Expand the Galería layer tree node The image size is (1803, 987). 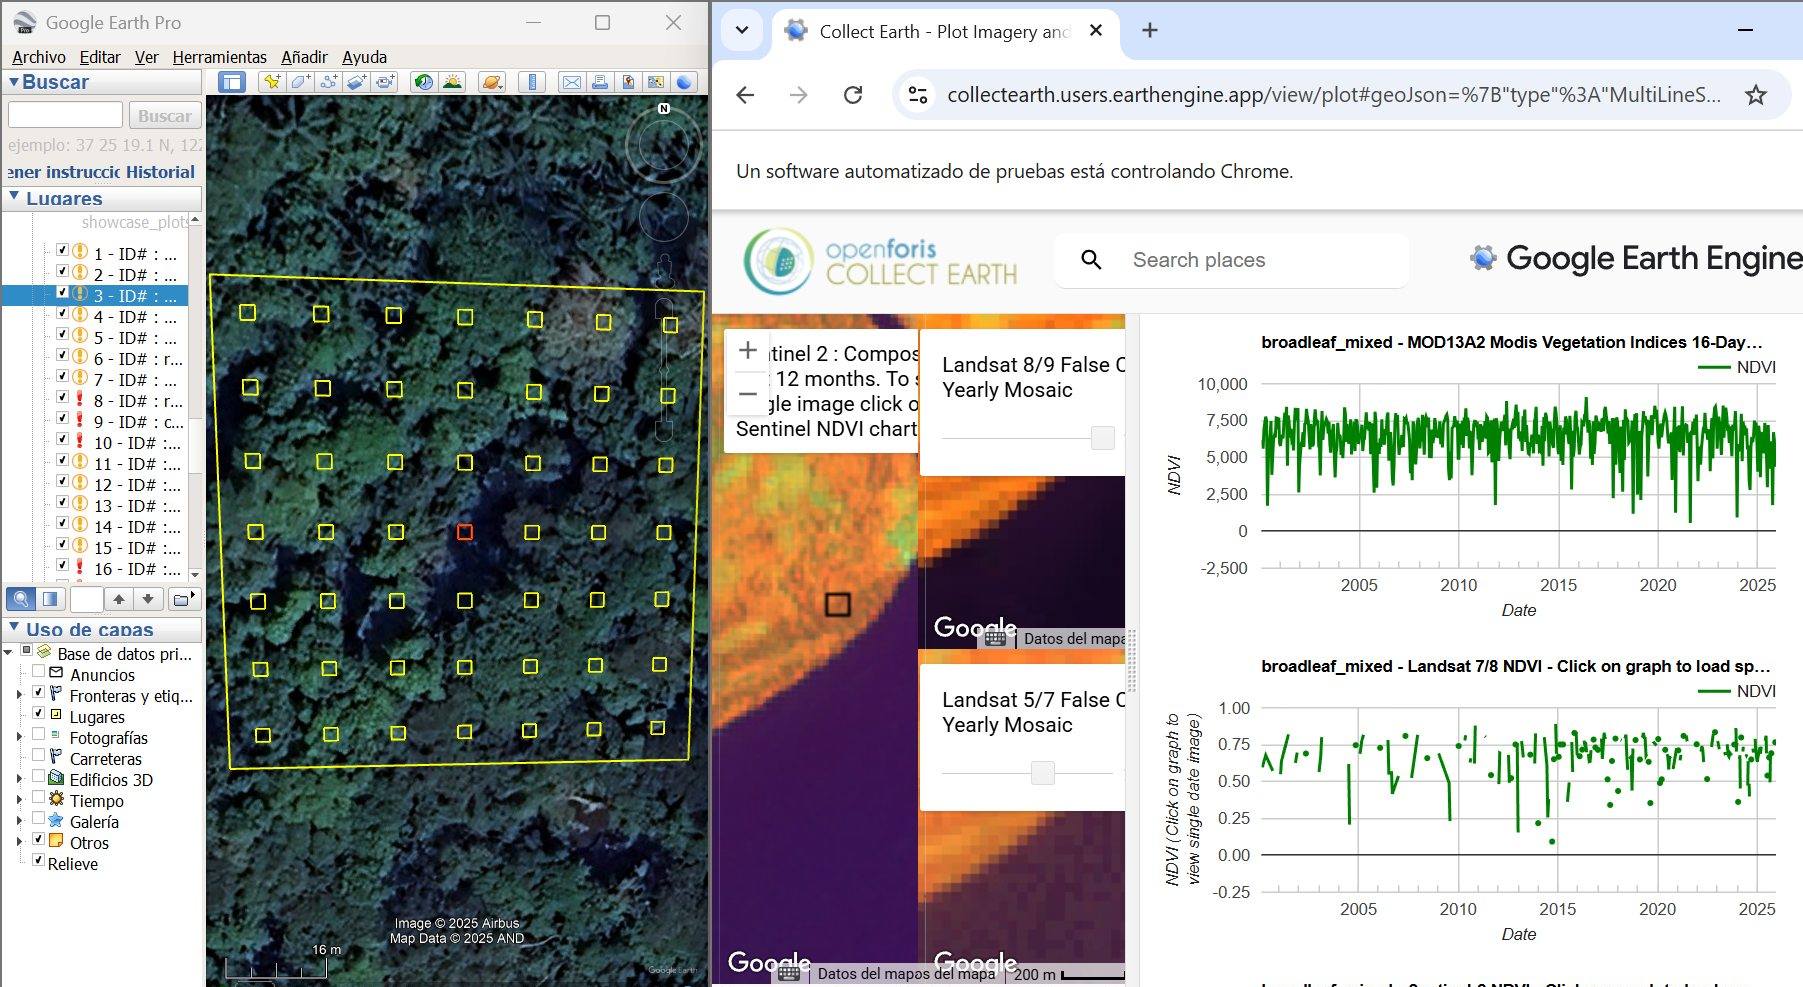click(x=19, y=821)
